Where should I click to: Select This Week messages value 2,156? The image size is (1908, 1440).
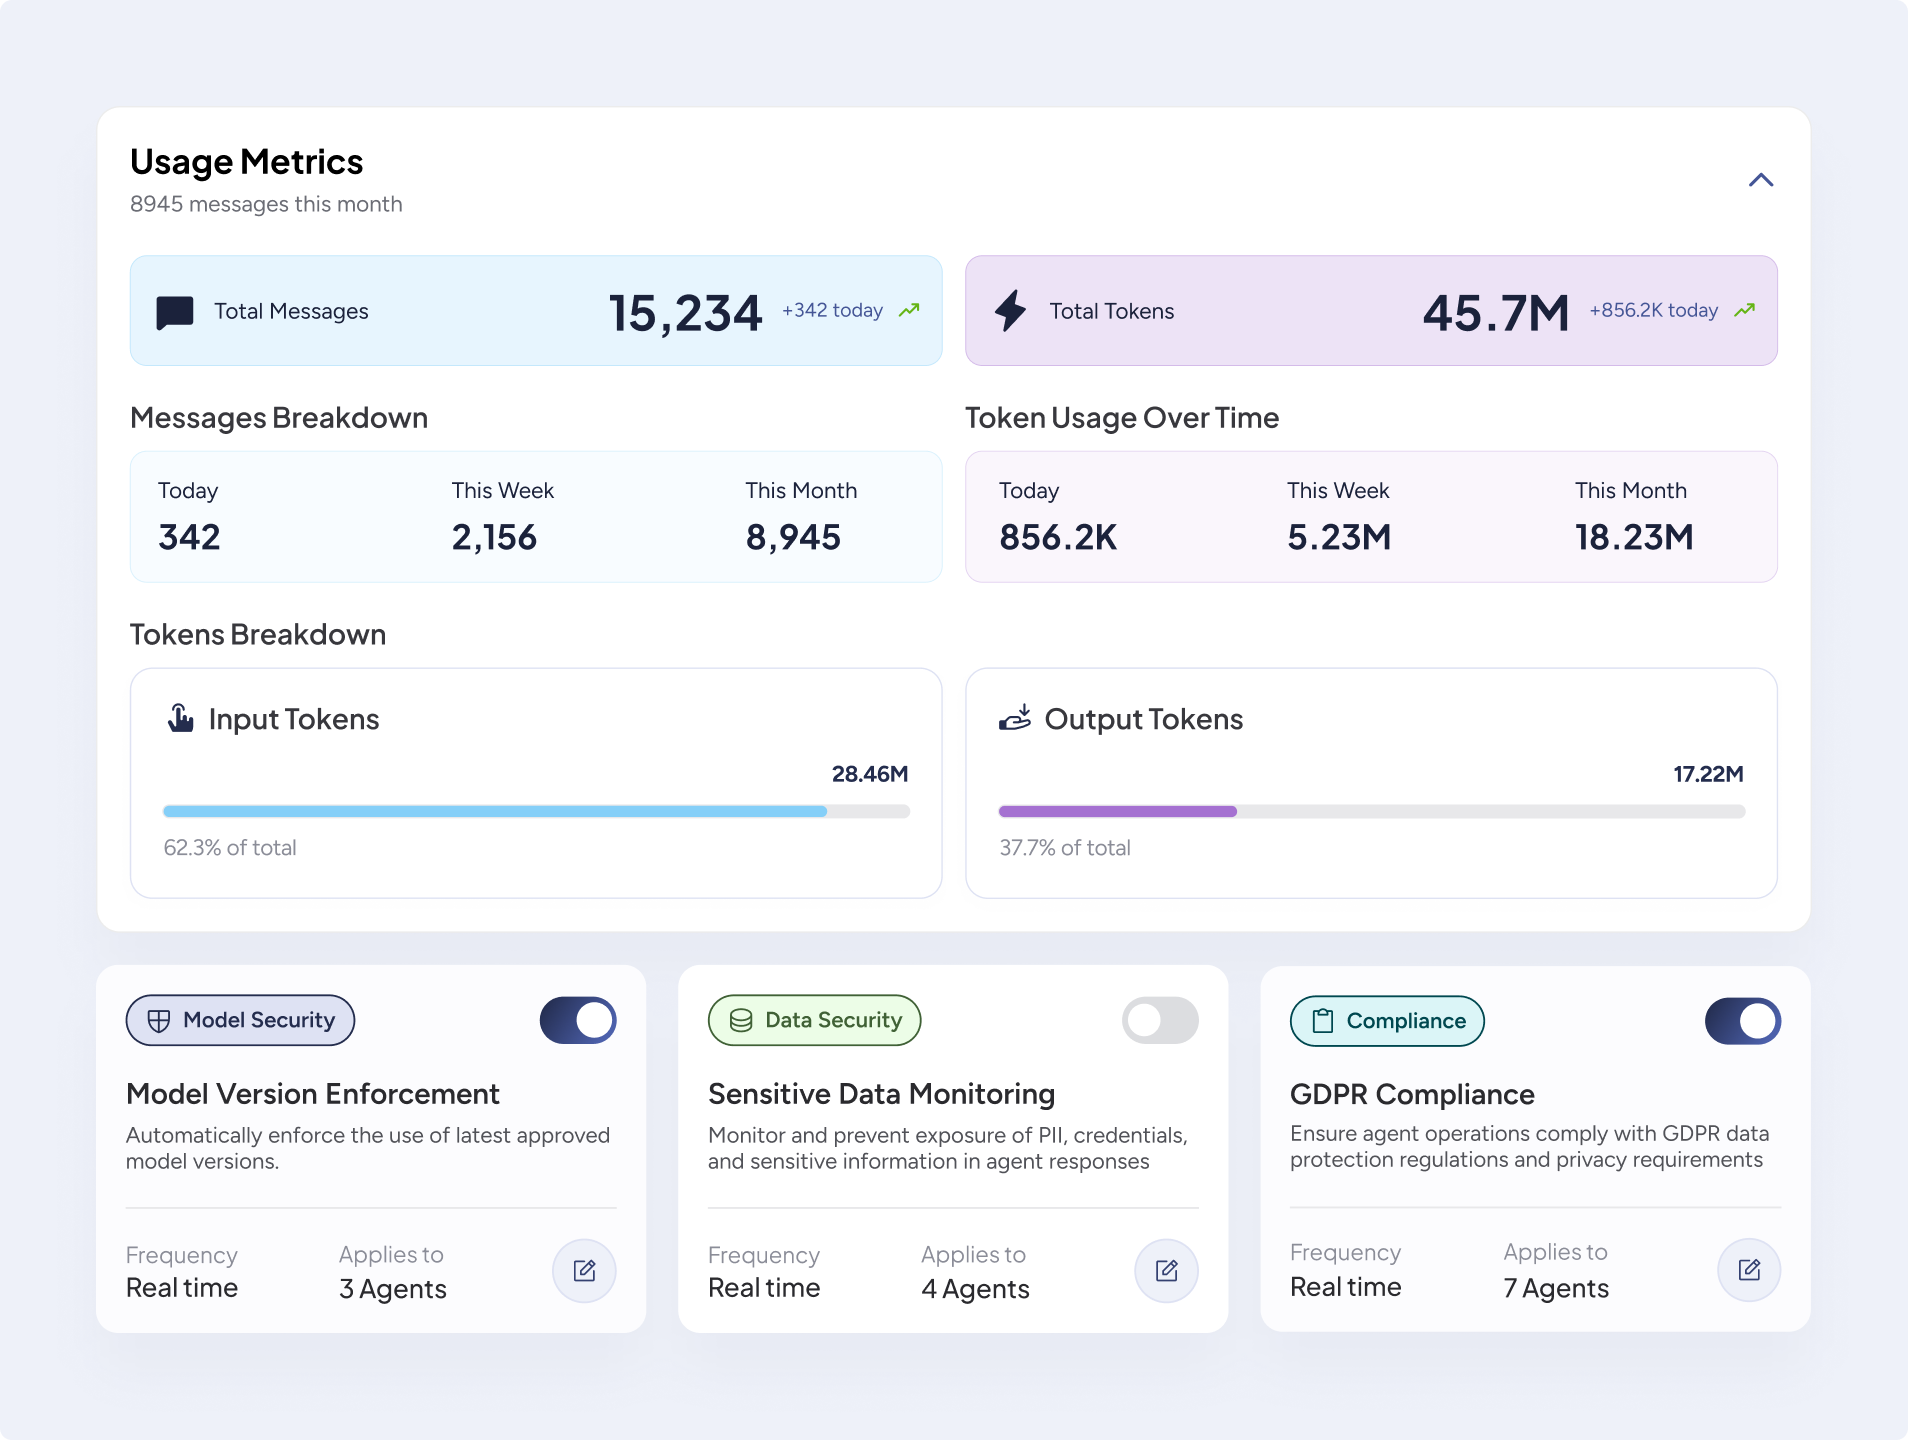pos(494,537)
